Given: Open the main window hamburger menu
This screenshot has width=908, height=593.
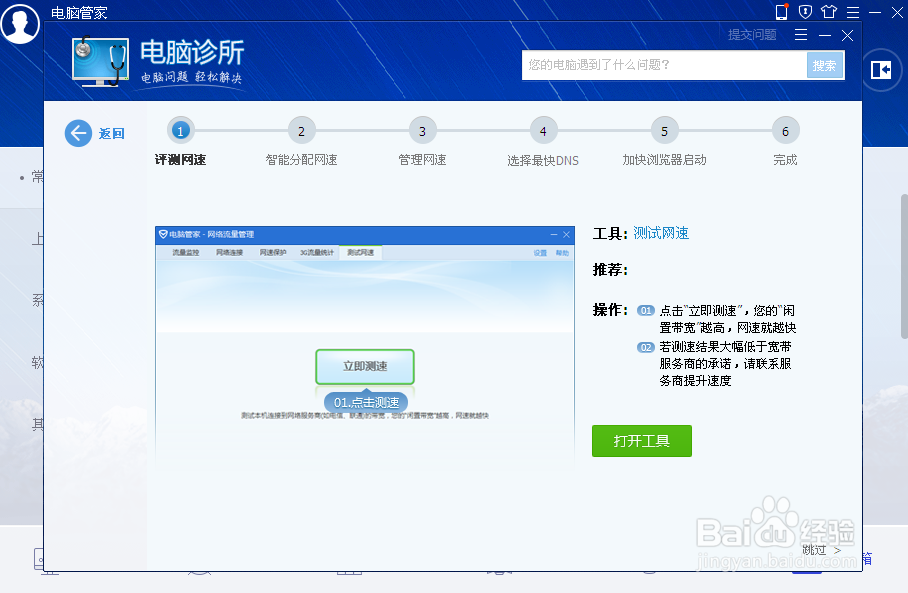Looking at the screenshot, I should (852, 12).
